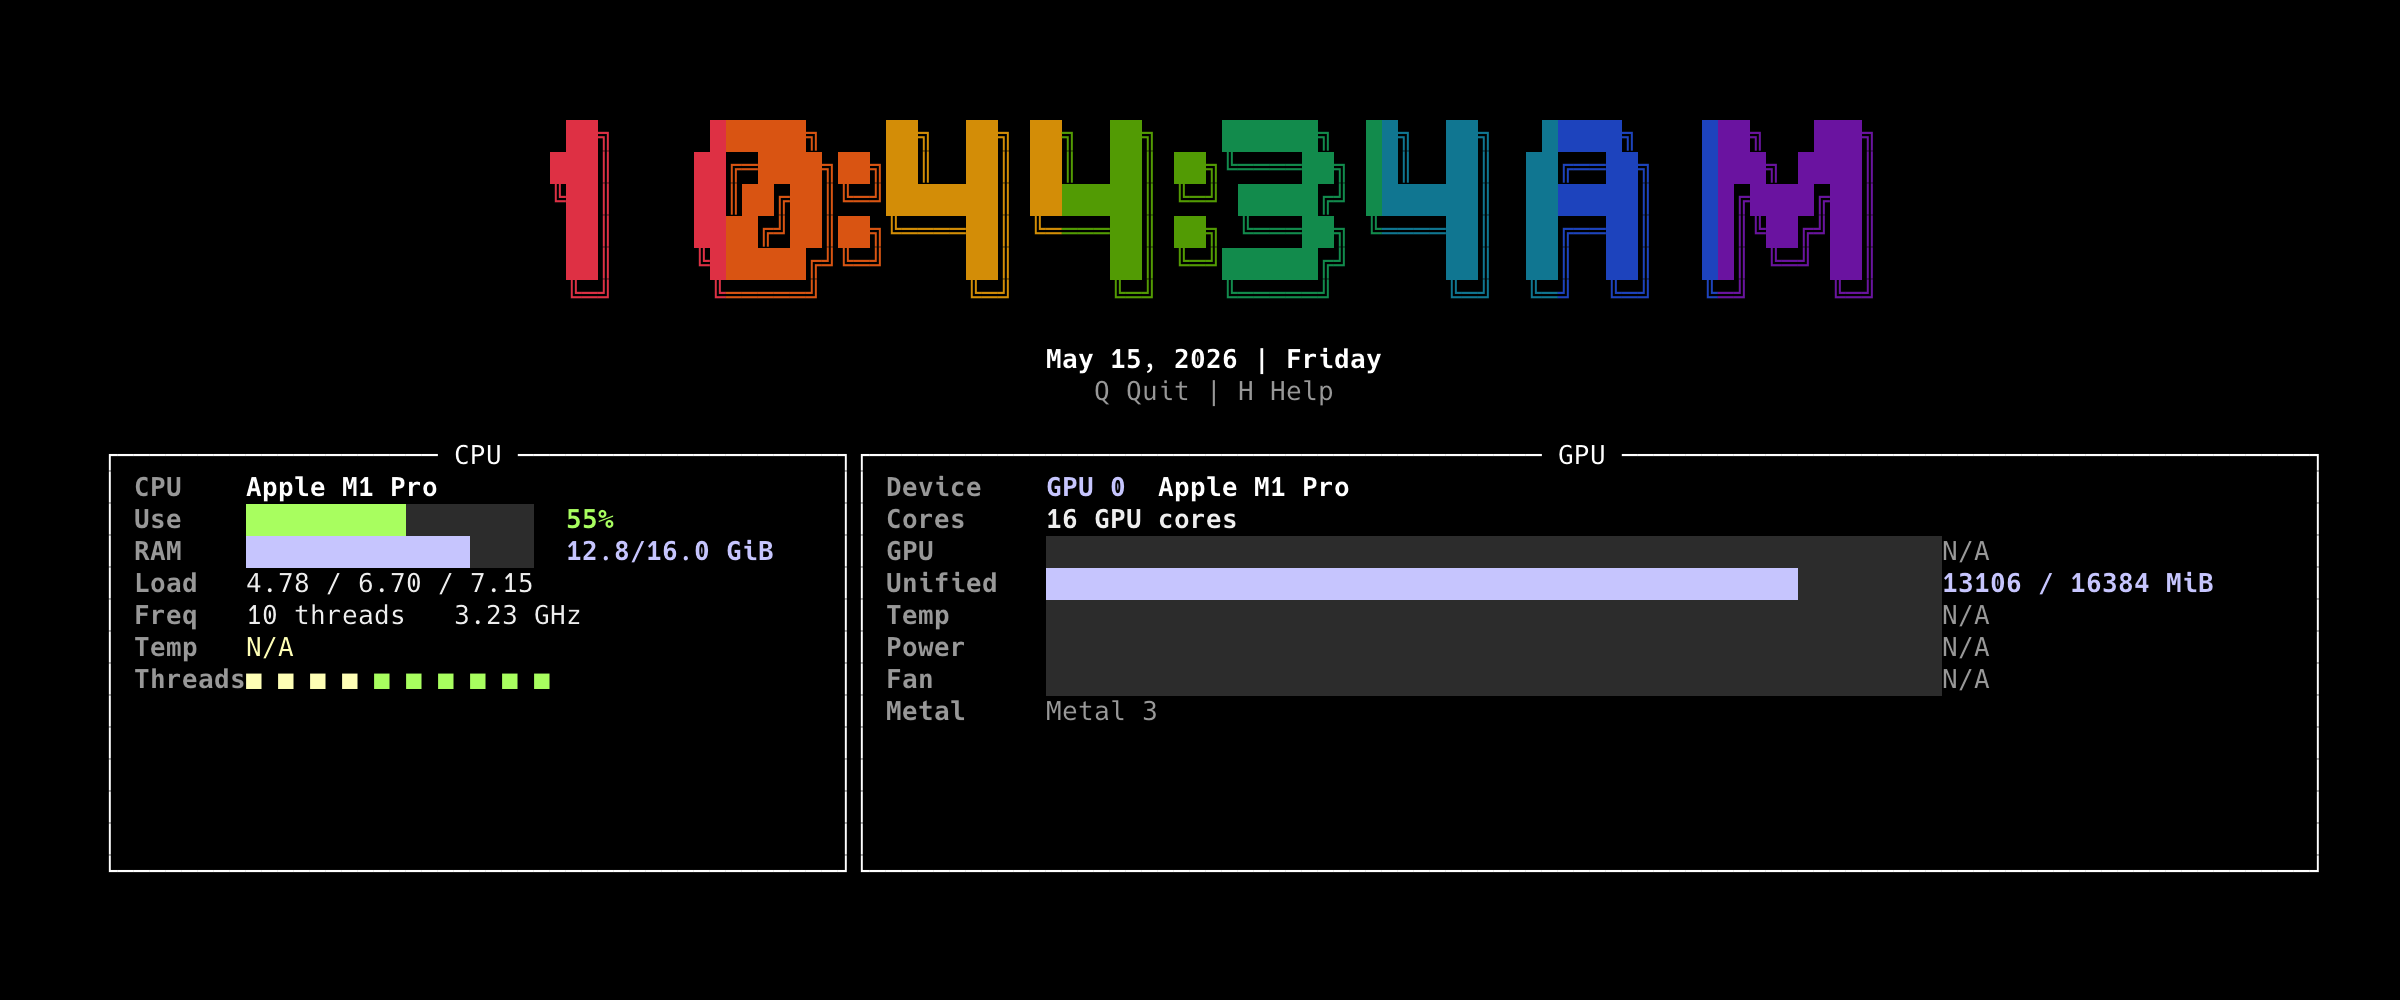Click the date text May 15, 2026
The height and width of the screenshot is (1000, 2400).
pyautogui.click(x=1141, y=359)
